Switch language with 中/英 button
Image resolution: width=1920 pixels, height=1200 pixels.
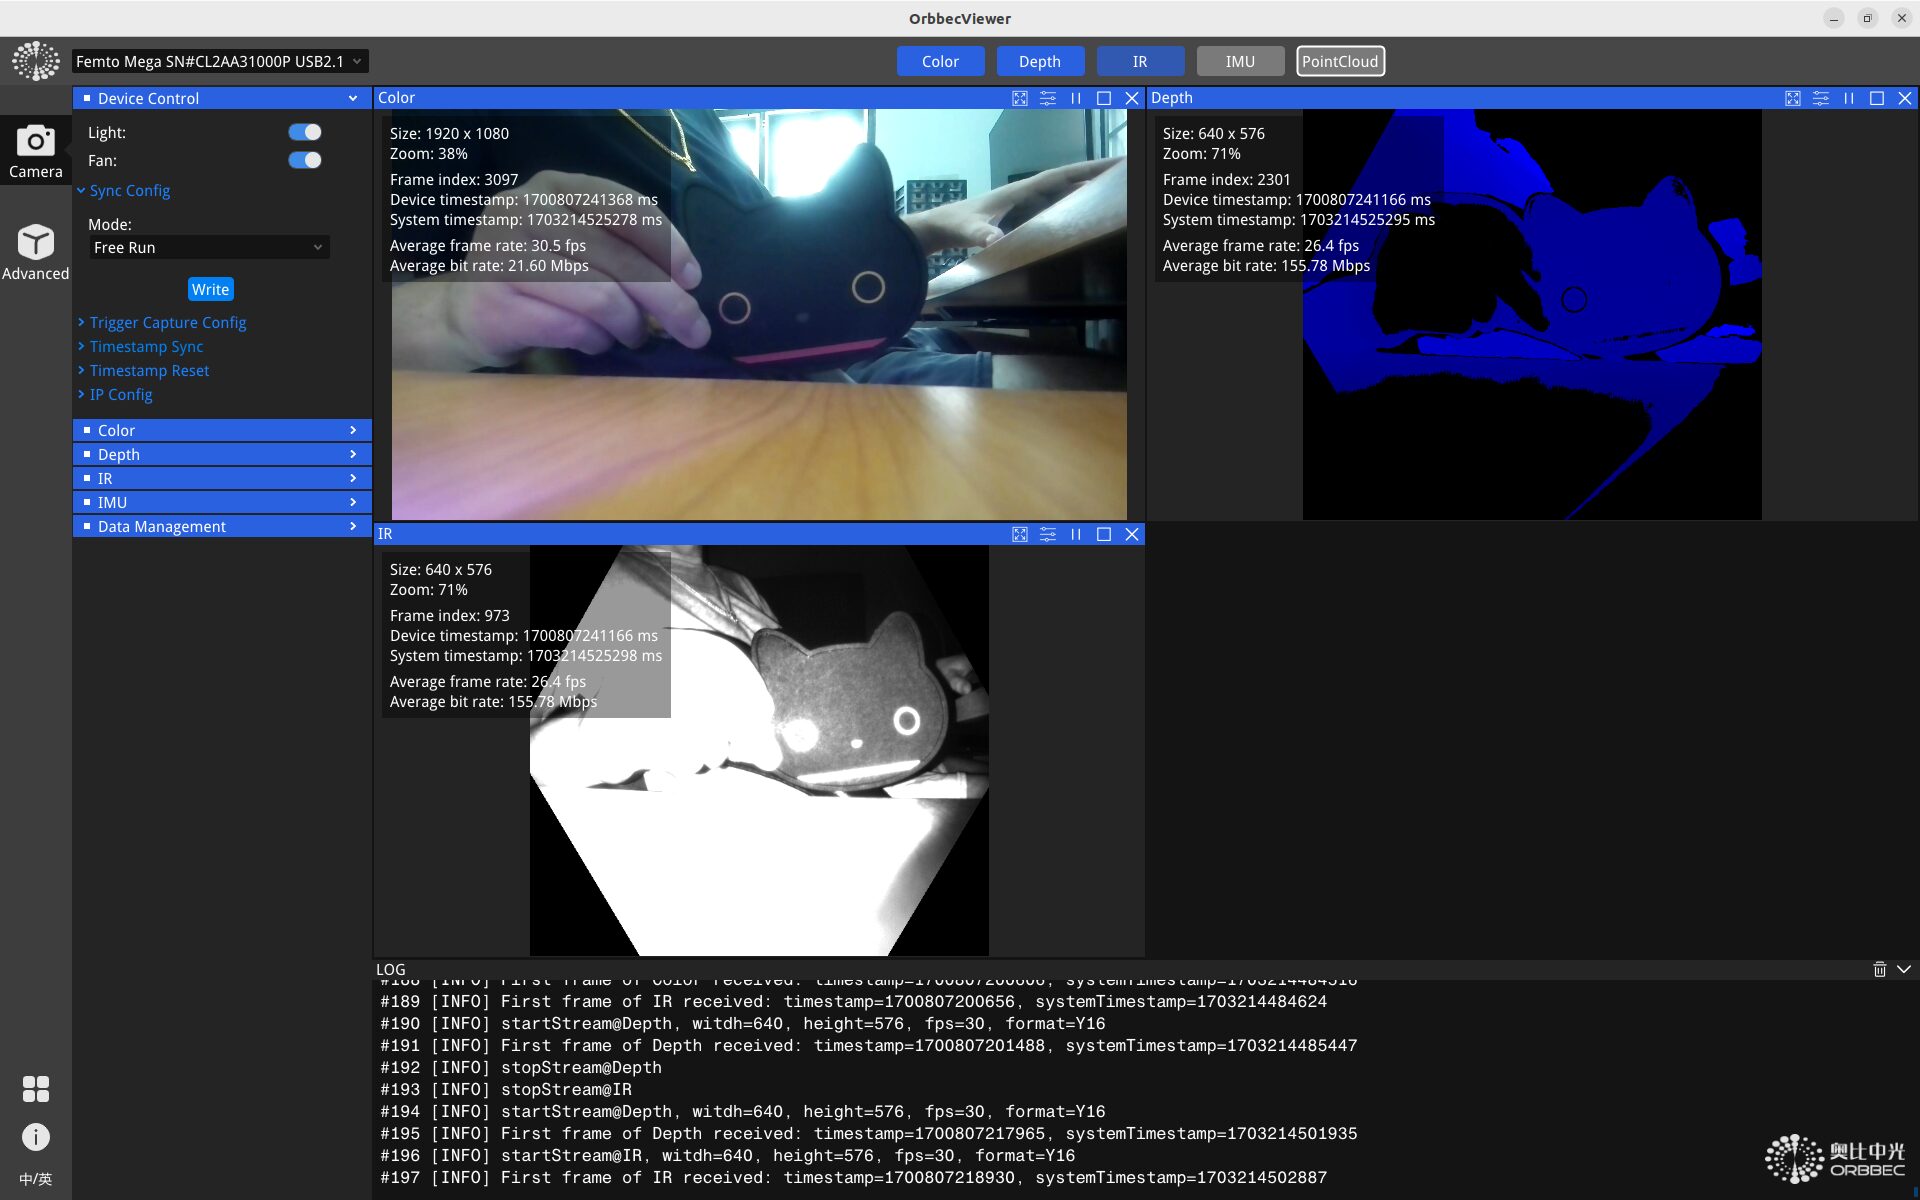tap(35, 1179)
